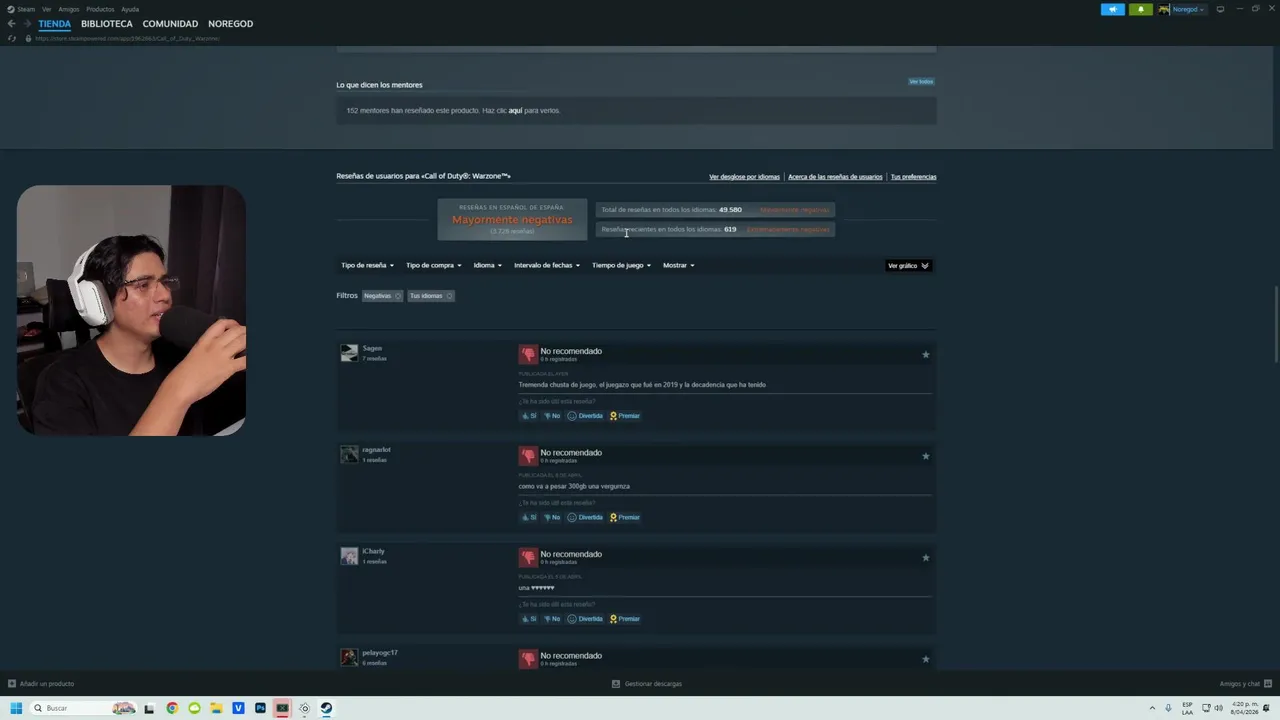
Task: Open the red-highlighted taskbar app
Action: (282, 708)
